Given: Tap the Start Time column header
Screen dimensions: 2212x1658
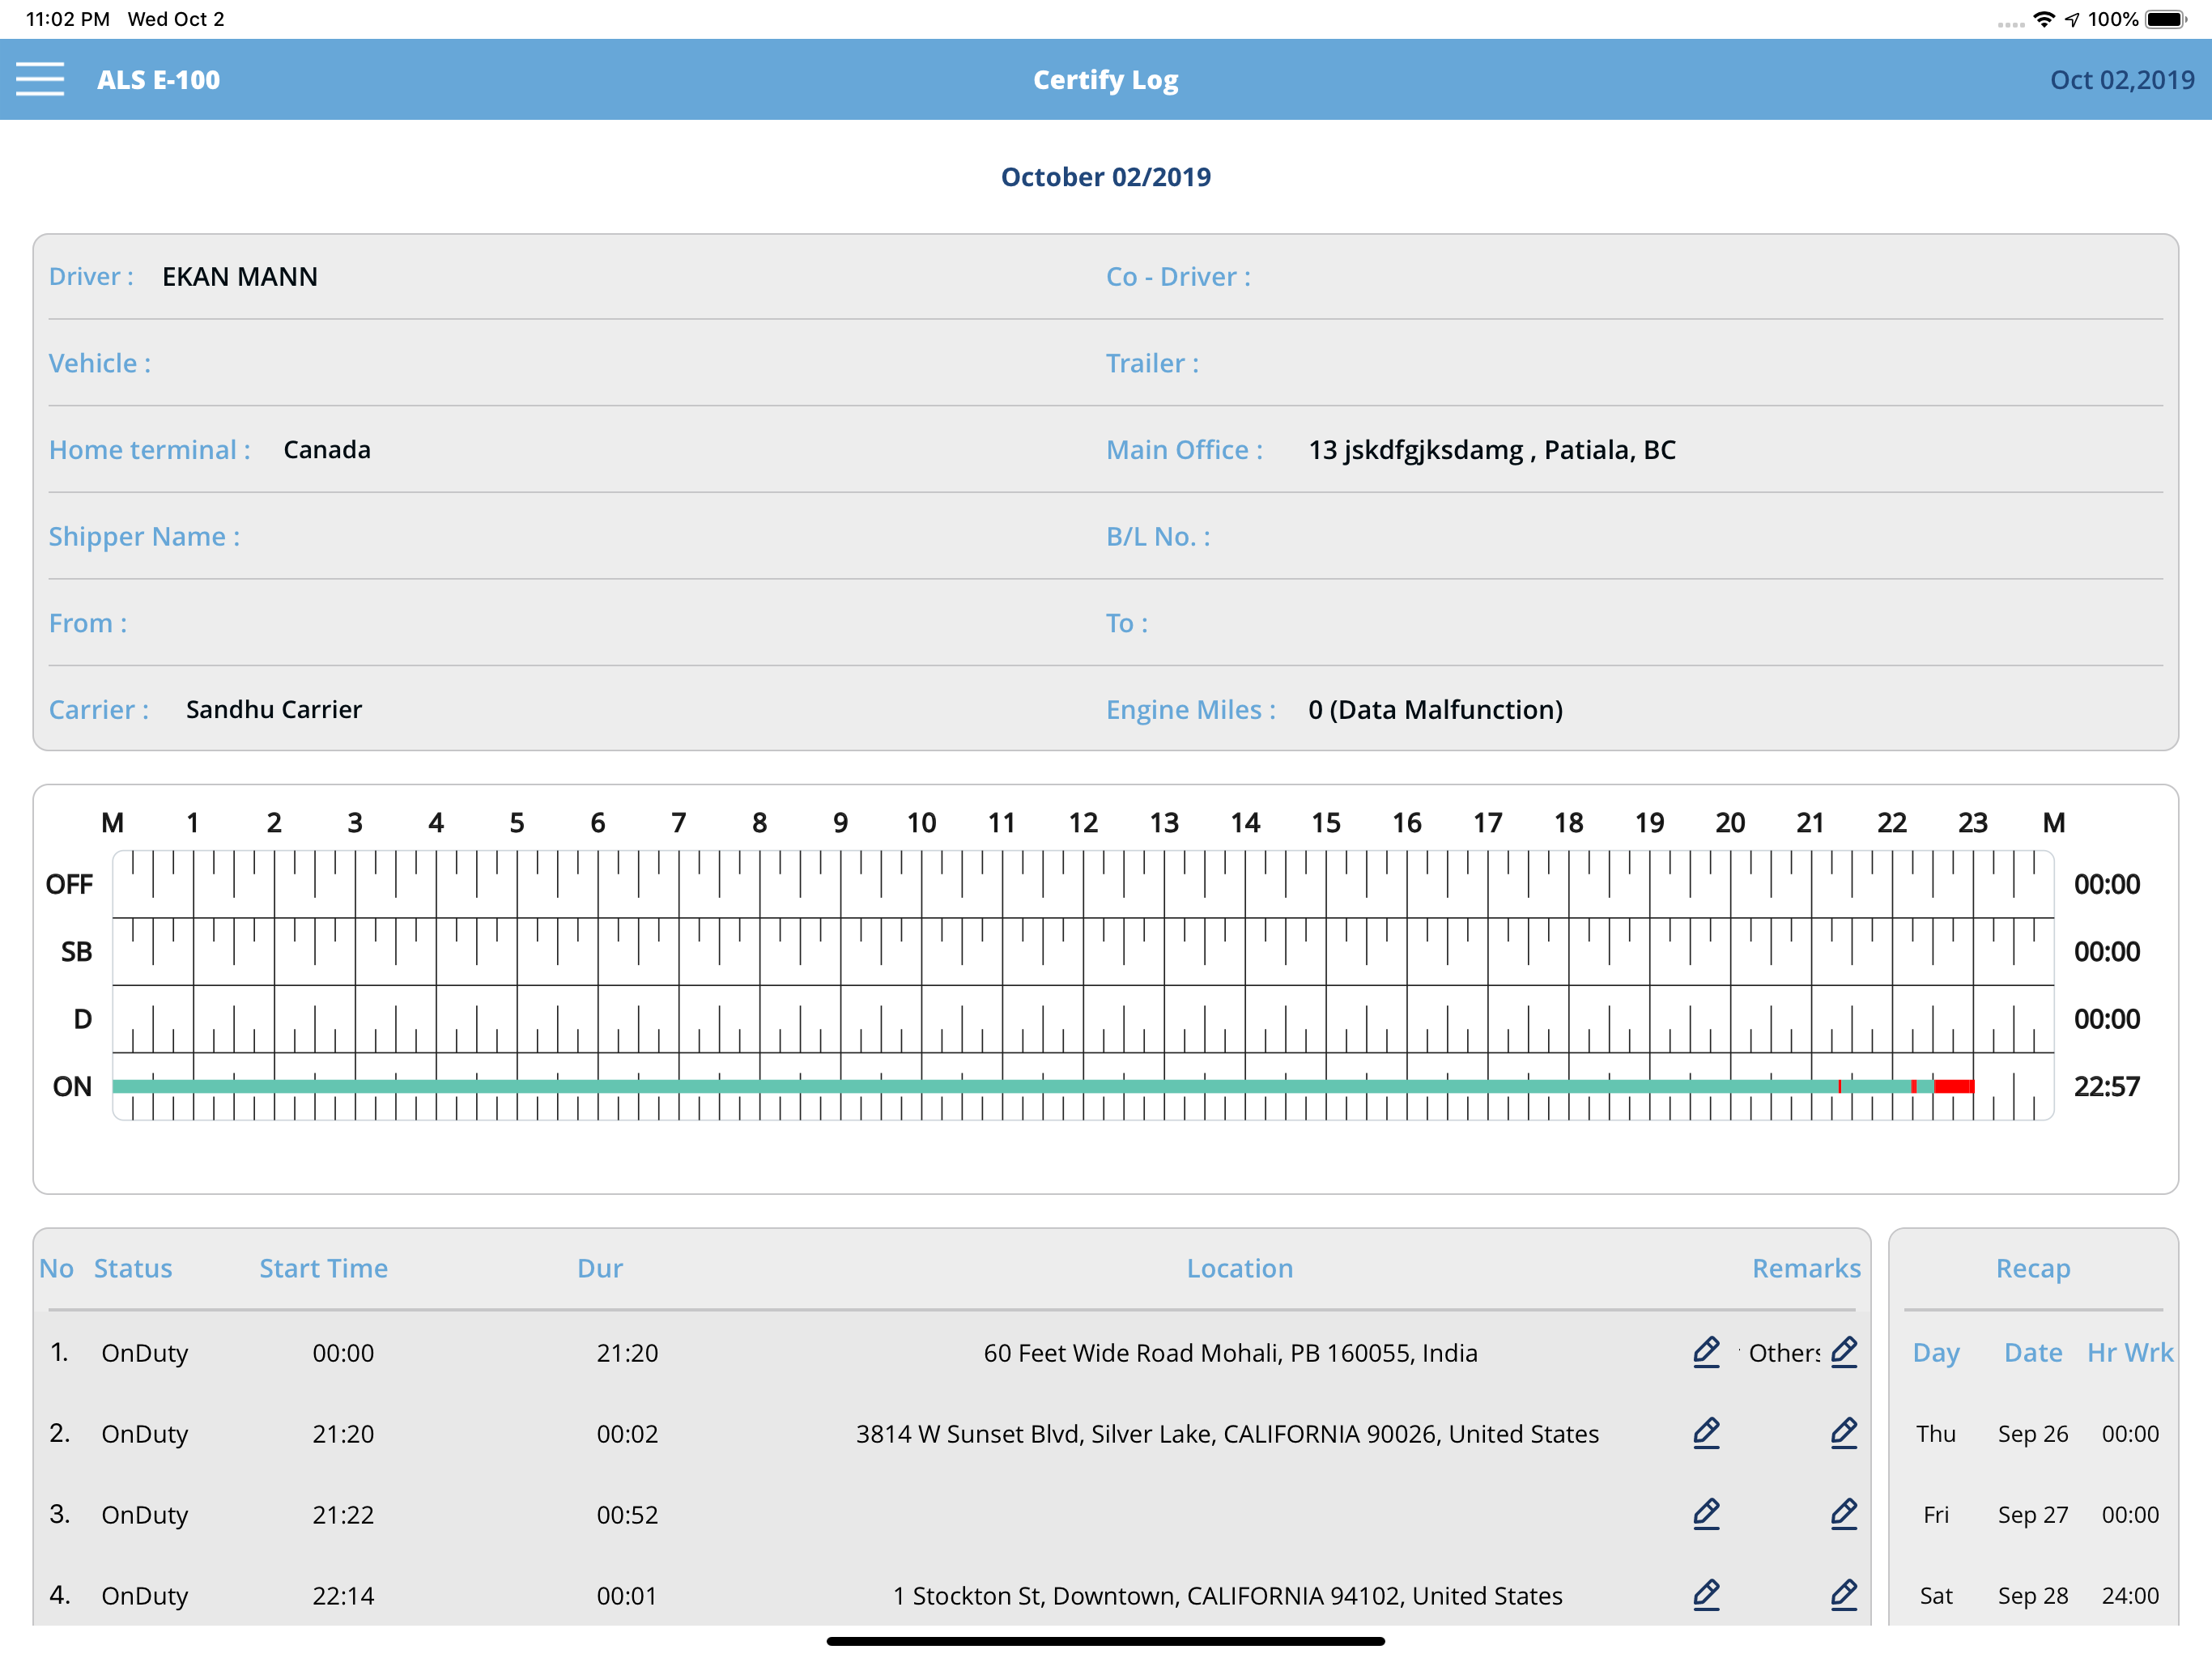Looking at the screenshot, I should click(323, 1268).
